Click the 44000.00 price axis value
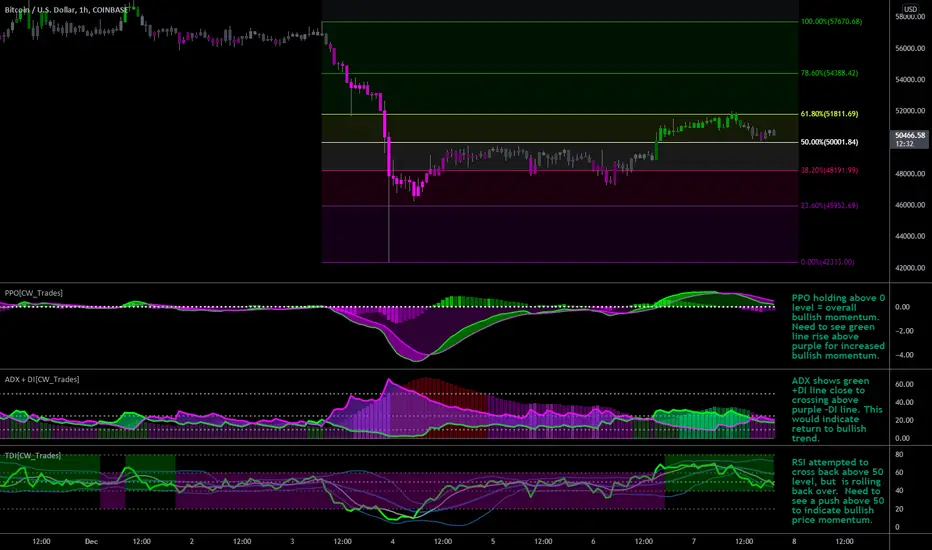The height and width of the screenshot is (550, 932). point(910,237)
